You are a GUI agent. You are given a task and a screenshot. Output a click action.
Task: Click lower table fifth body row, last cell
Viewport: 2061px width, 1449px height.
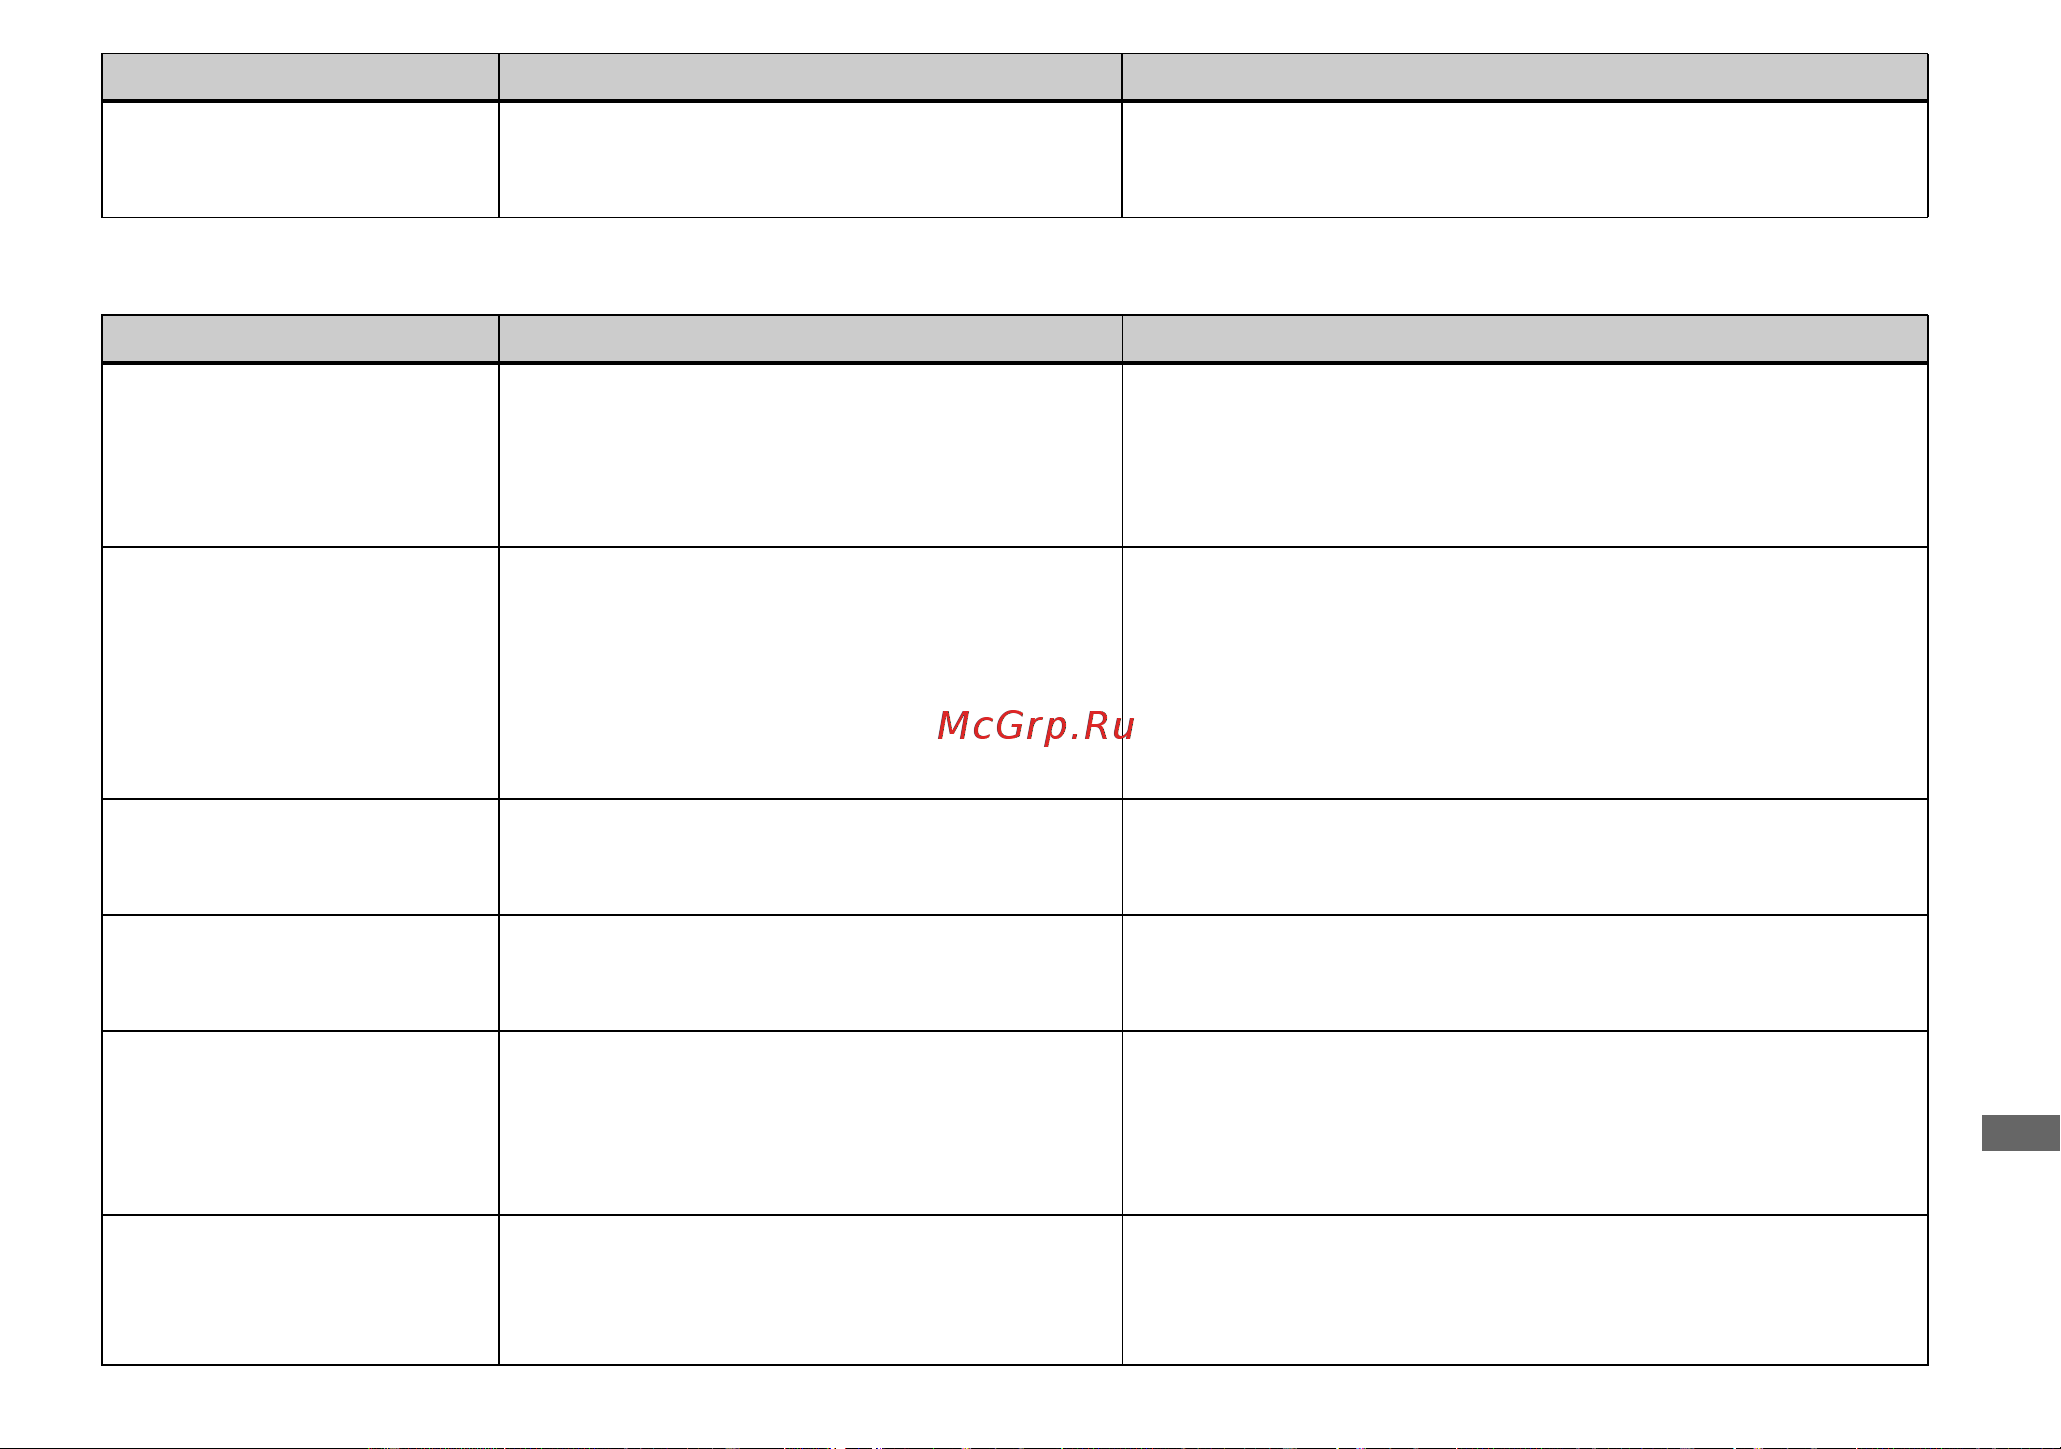(x=1525, y=1123)
